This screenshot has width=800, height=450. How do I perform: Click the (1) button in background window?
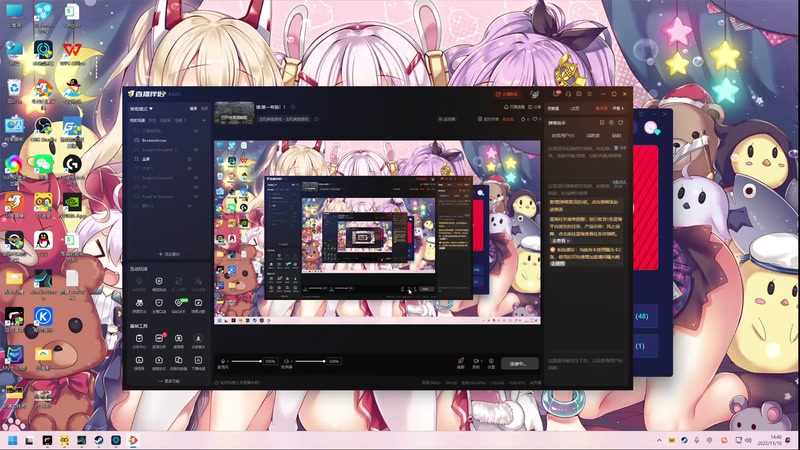click(645, 346)
